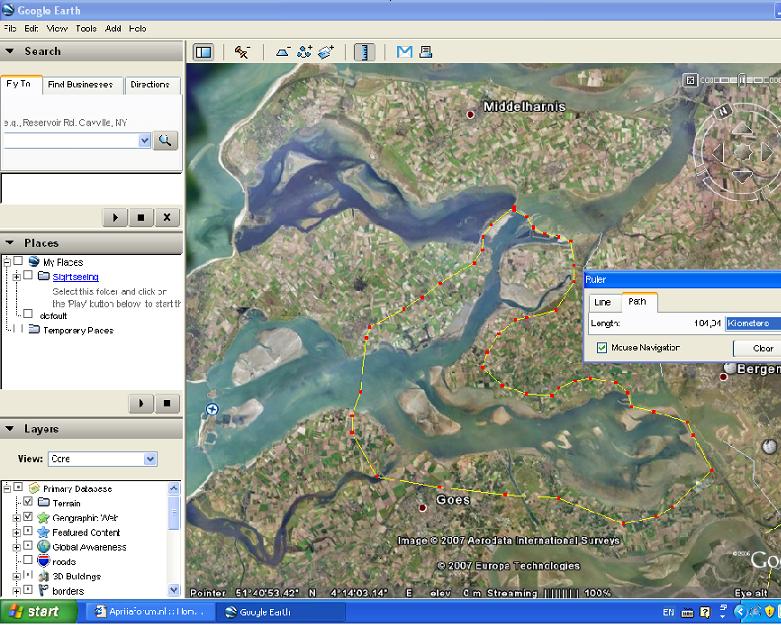Screen dimensions: 781x625
Task: Toggle the Featured Content layer checkbox
Action: pos(28,531)
